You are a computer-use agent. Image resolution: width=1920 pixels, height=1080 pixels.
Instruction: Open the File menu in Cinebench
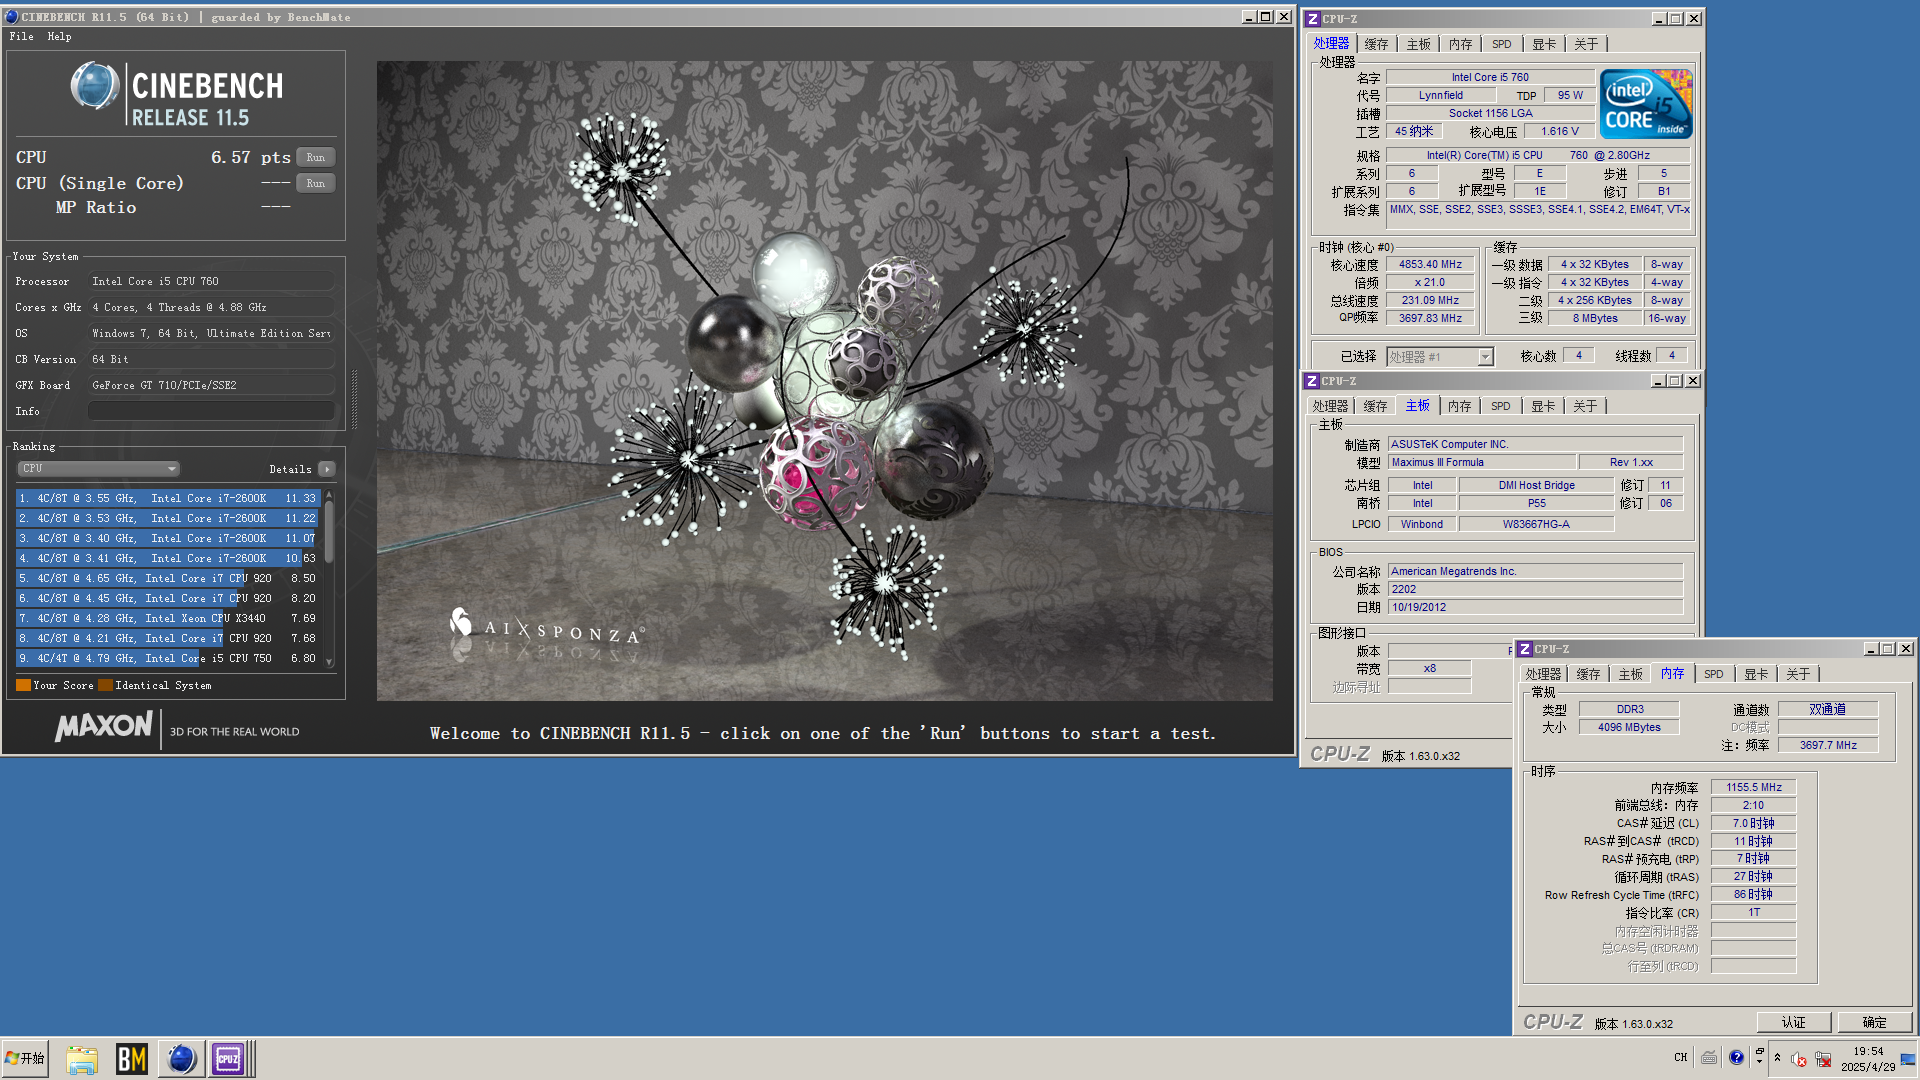coord(21,36)
